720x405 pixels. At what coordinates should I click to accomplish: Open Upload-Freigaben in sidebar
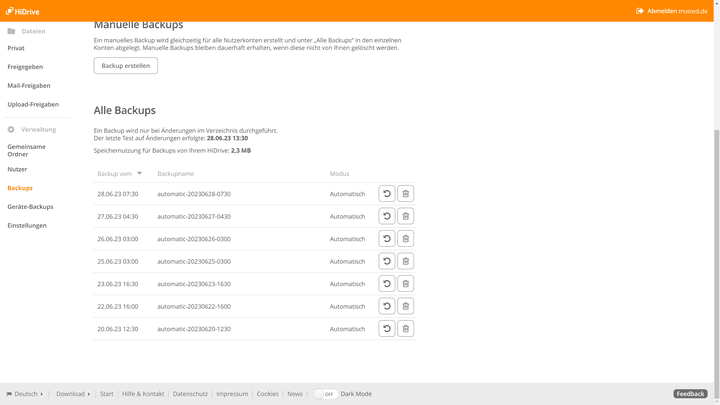(33, 105)
